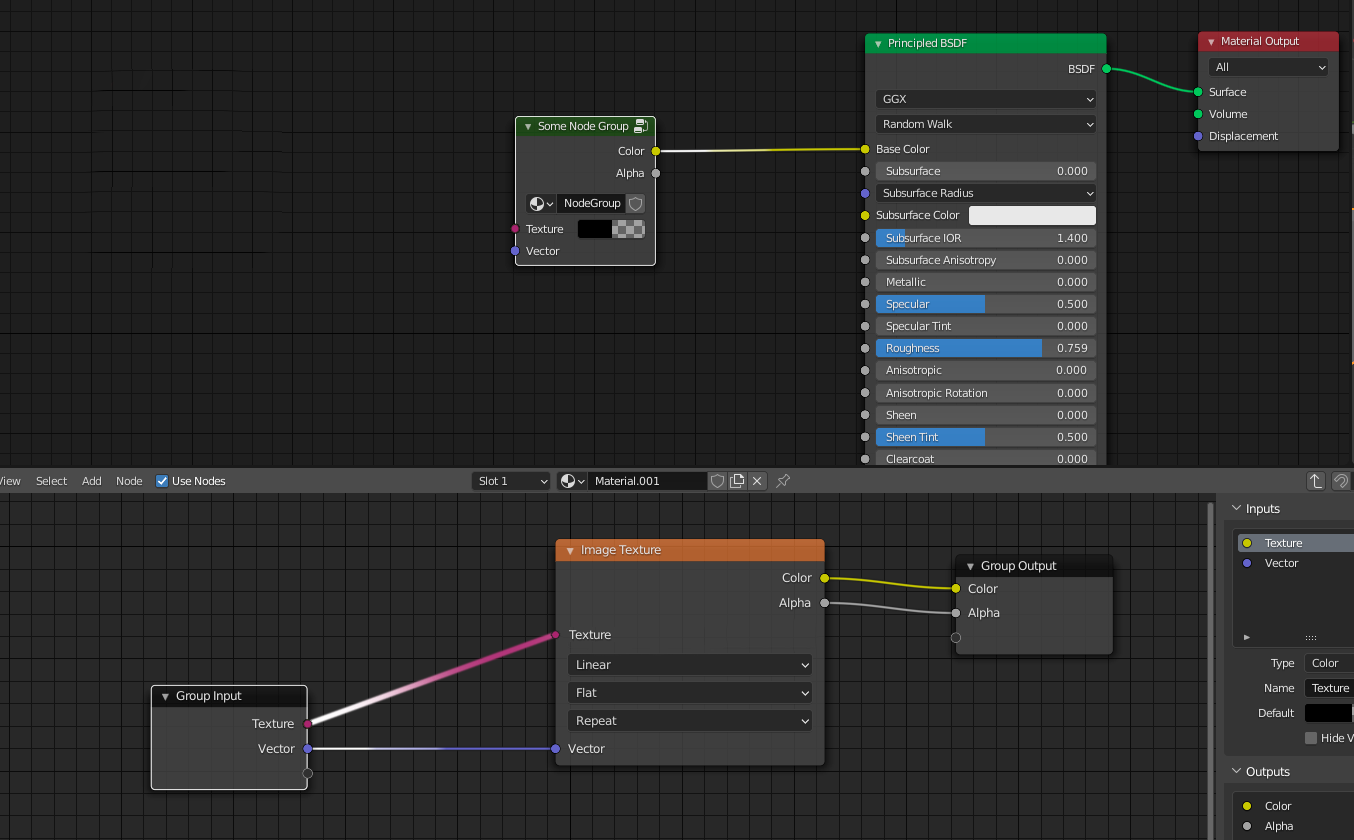Open the All target dropdown on Material Output
The width and height of the screenshot is (1354, 840).
tap(1269, 67)
